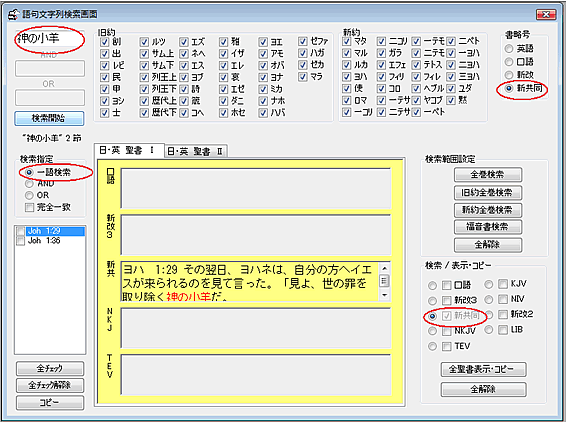Screen dimensions: 567x423
Task: Select the 英語 radio button
Action: tap(509, 48)
